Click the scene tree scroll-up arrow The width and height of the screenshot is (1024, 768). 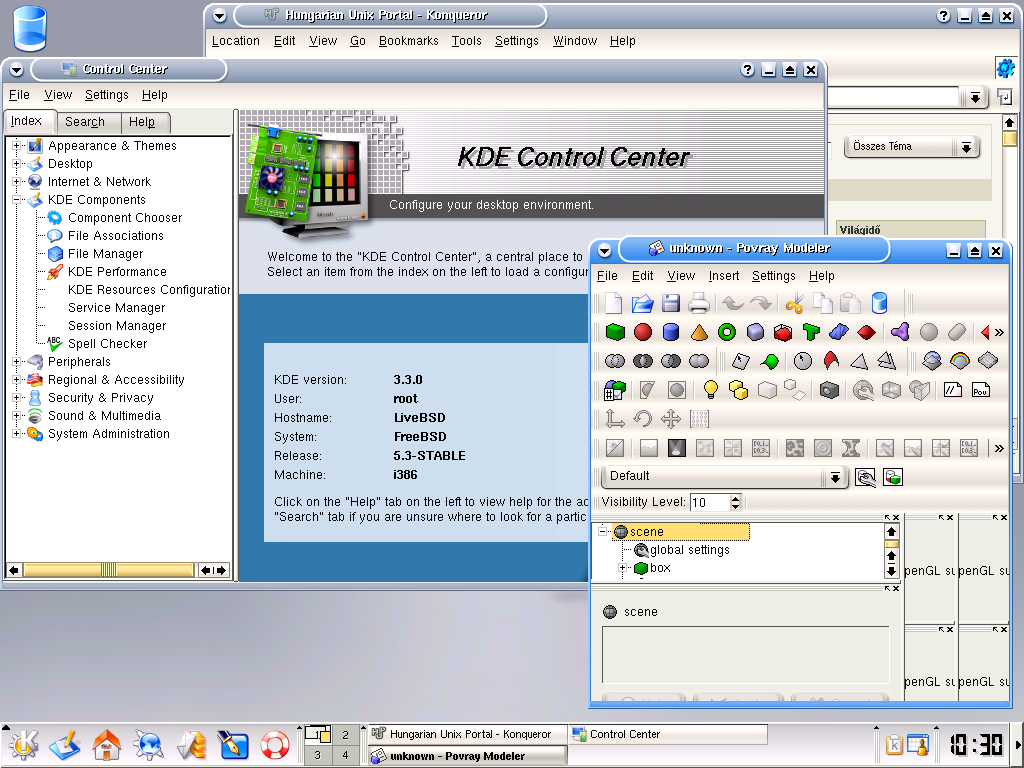pyautogui.click(x=891, y=531)
